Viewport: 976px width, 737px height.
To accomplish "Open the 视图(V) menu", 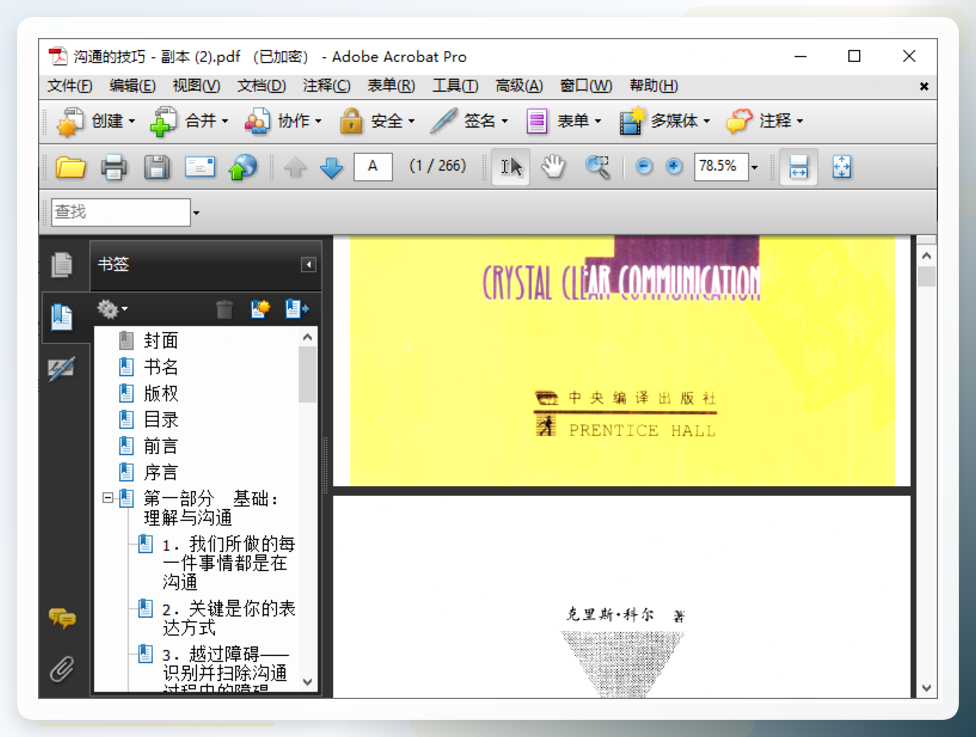I will pos(196,86).
